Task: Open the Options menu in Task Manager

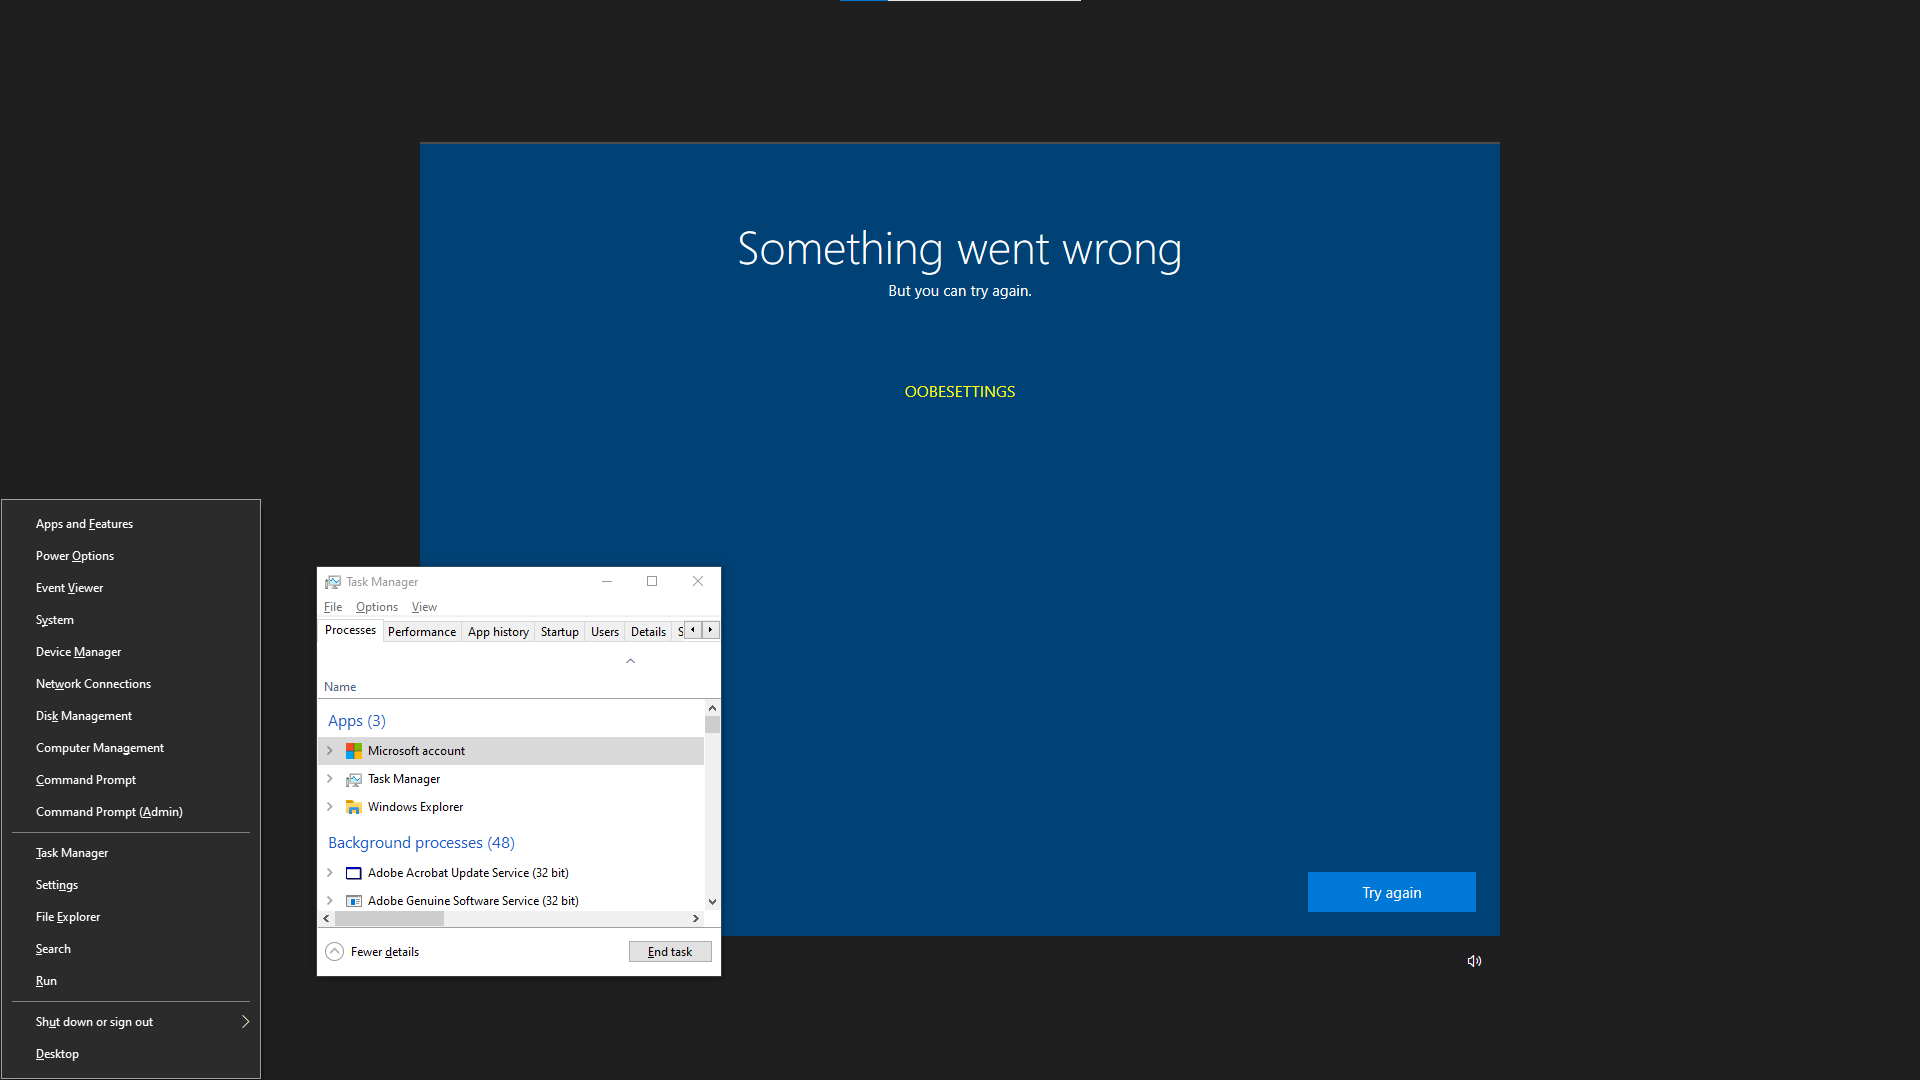Action: coord(376,607)
